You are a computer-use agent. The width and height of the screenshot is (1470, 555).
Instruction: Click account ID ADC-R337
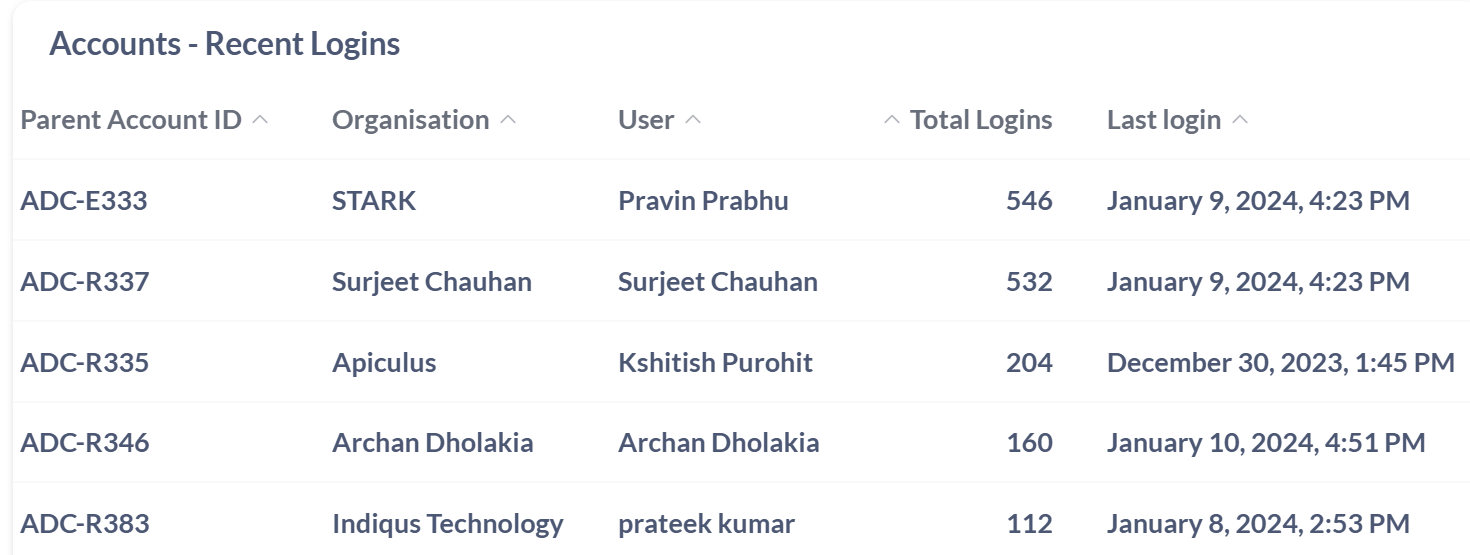point(85,282)
